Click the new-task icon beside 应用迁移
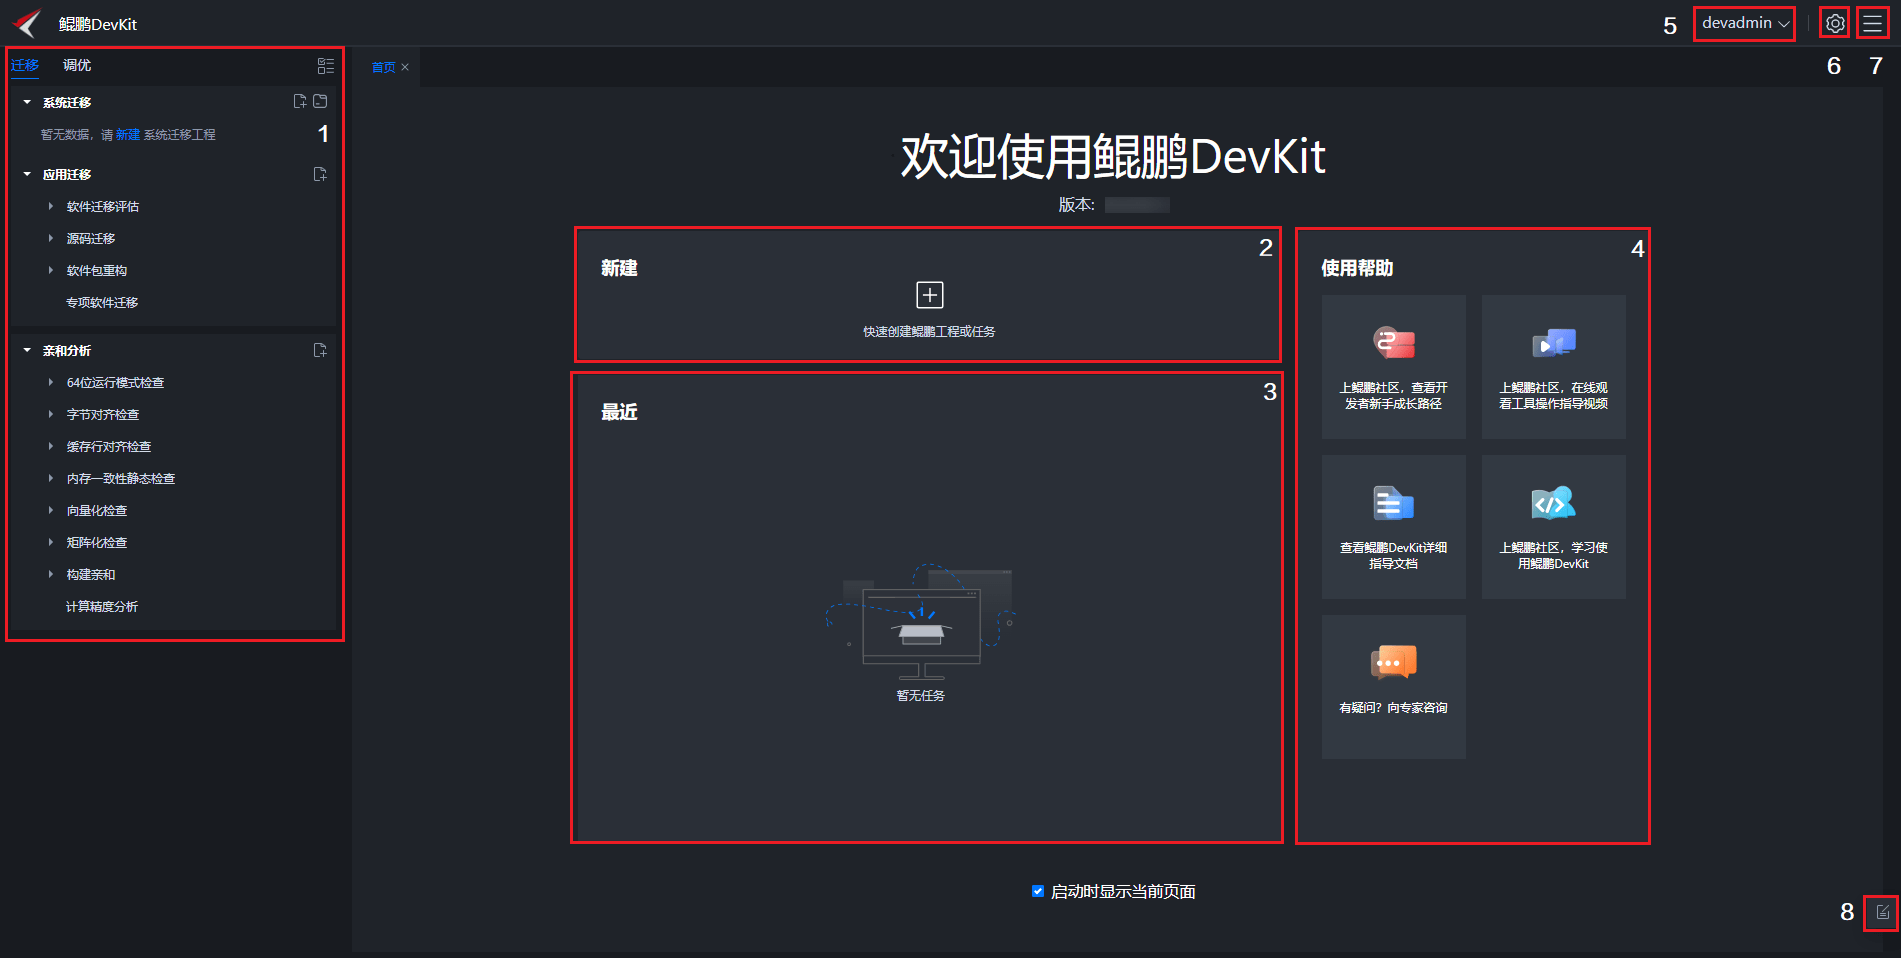The image size is (1901, 958). coord(320,174)
